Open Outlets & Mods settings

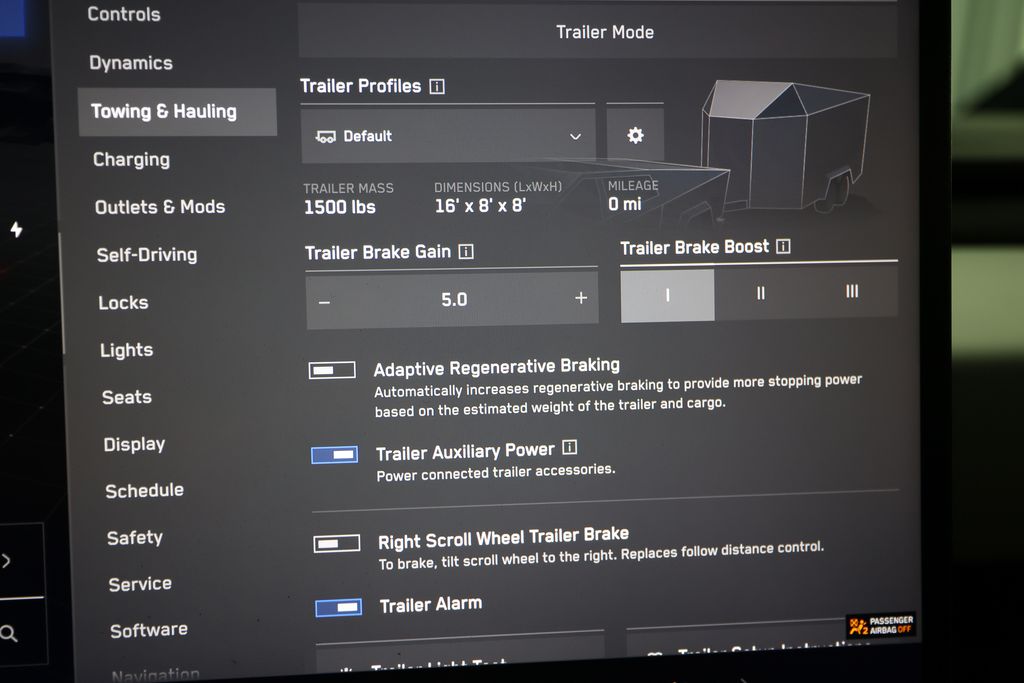click(x=160, y=207)
